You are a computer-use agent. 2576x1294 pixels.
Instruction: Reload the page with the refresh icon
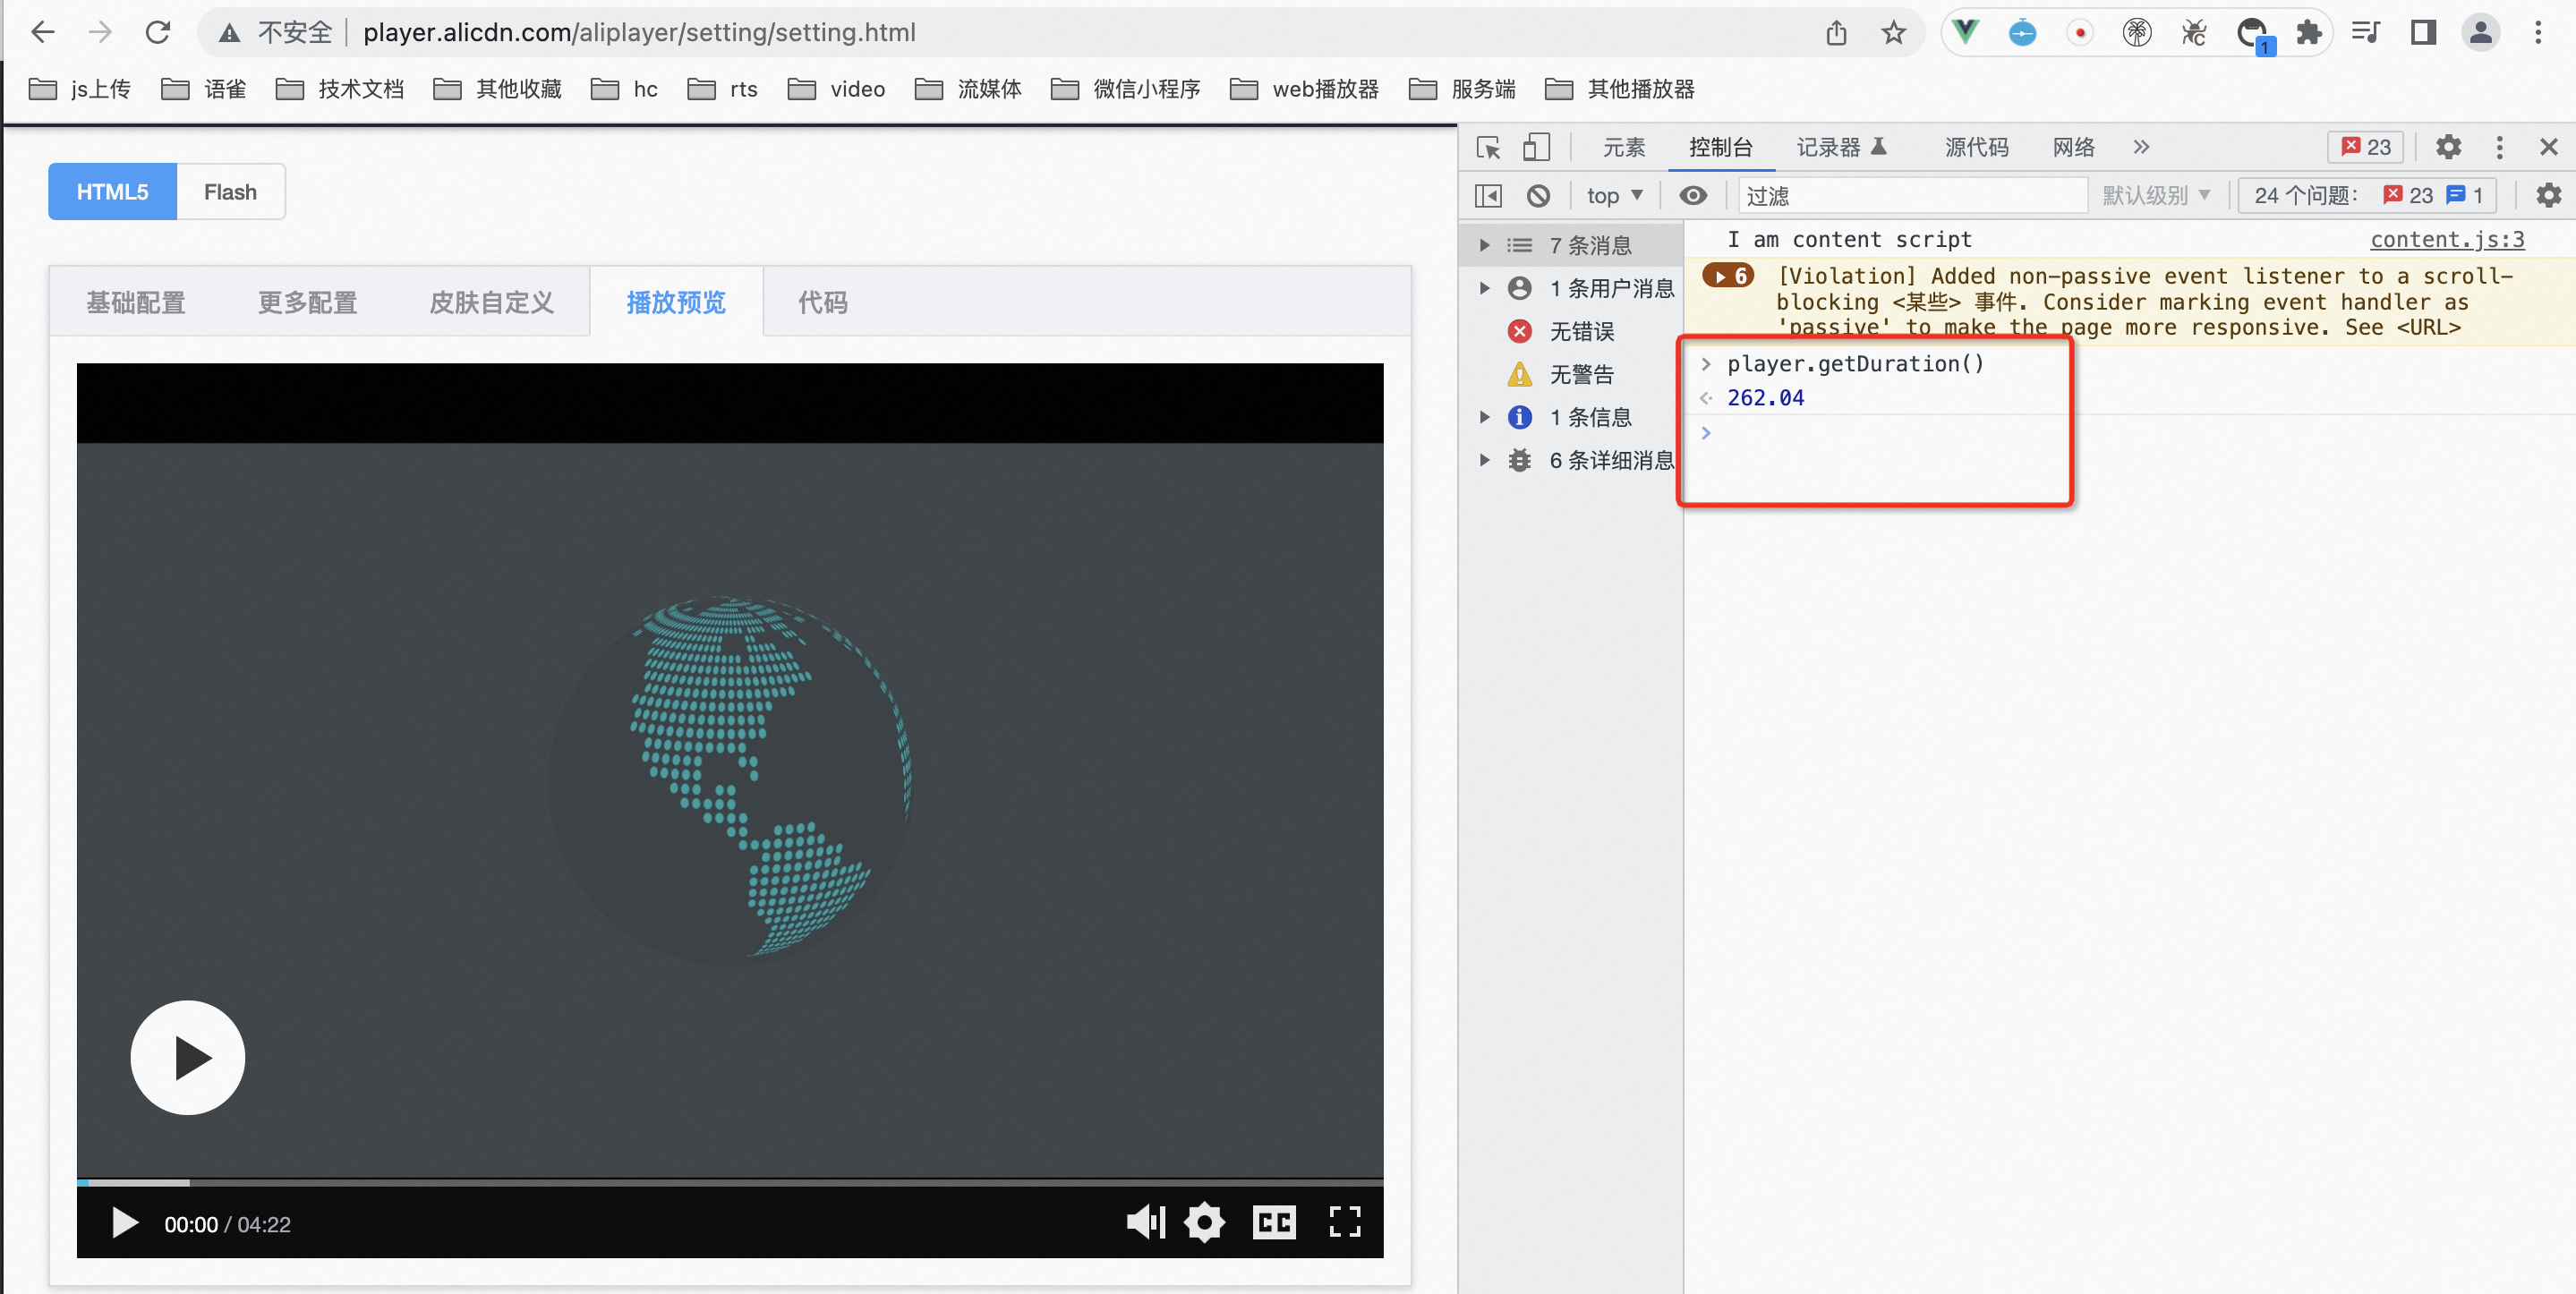158,32
